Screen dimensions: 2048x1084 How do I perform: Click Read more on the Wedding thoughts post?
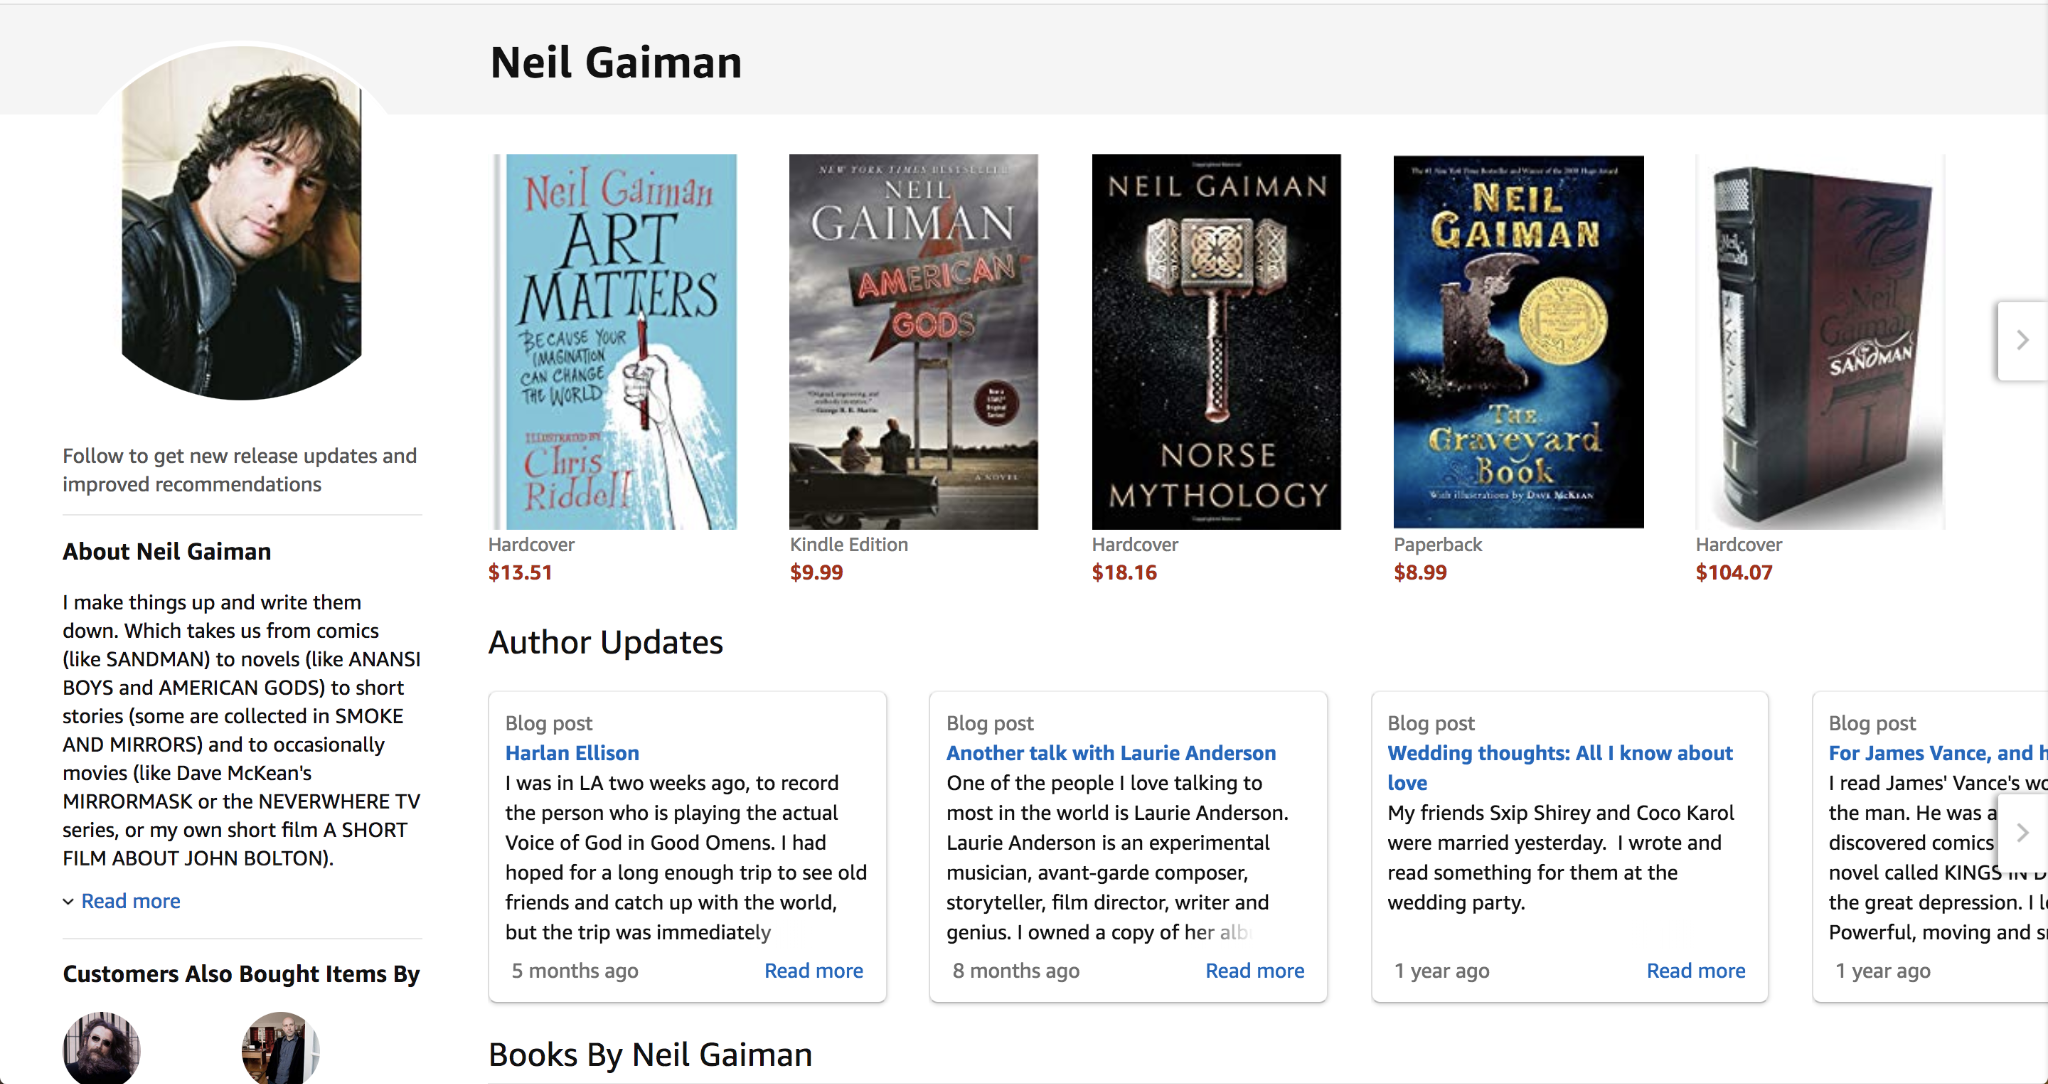(x=1695, y=971)
